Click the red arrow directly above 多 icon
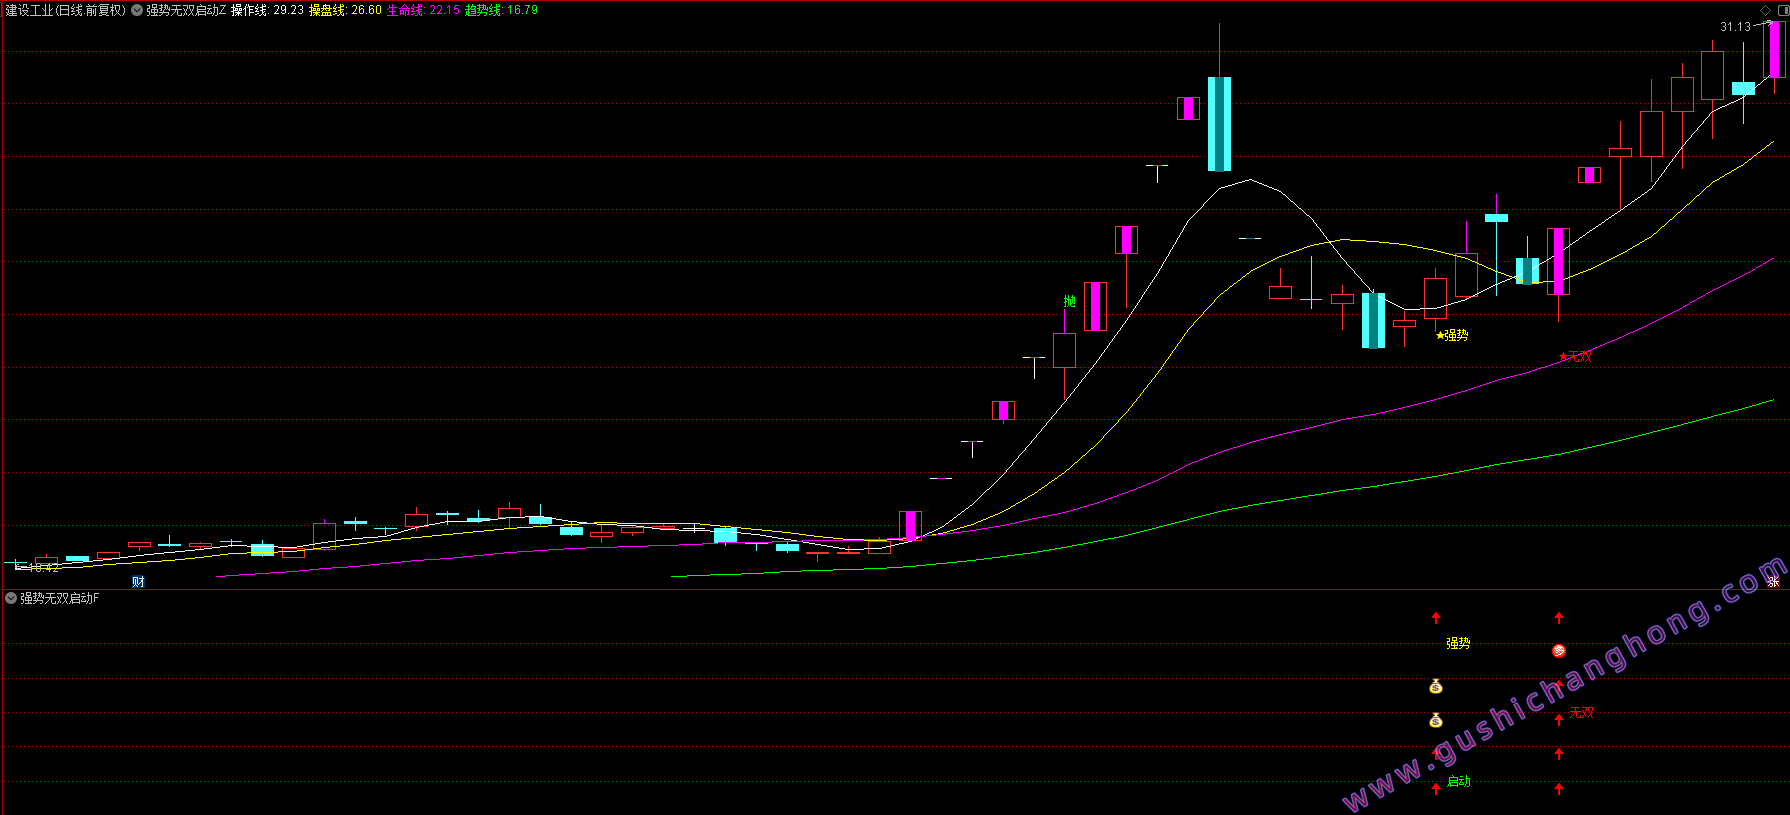 click(1558, 618)
